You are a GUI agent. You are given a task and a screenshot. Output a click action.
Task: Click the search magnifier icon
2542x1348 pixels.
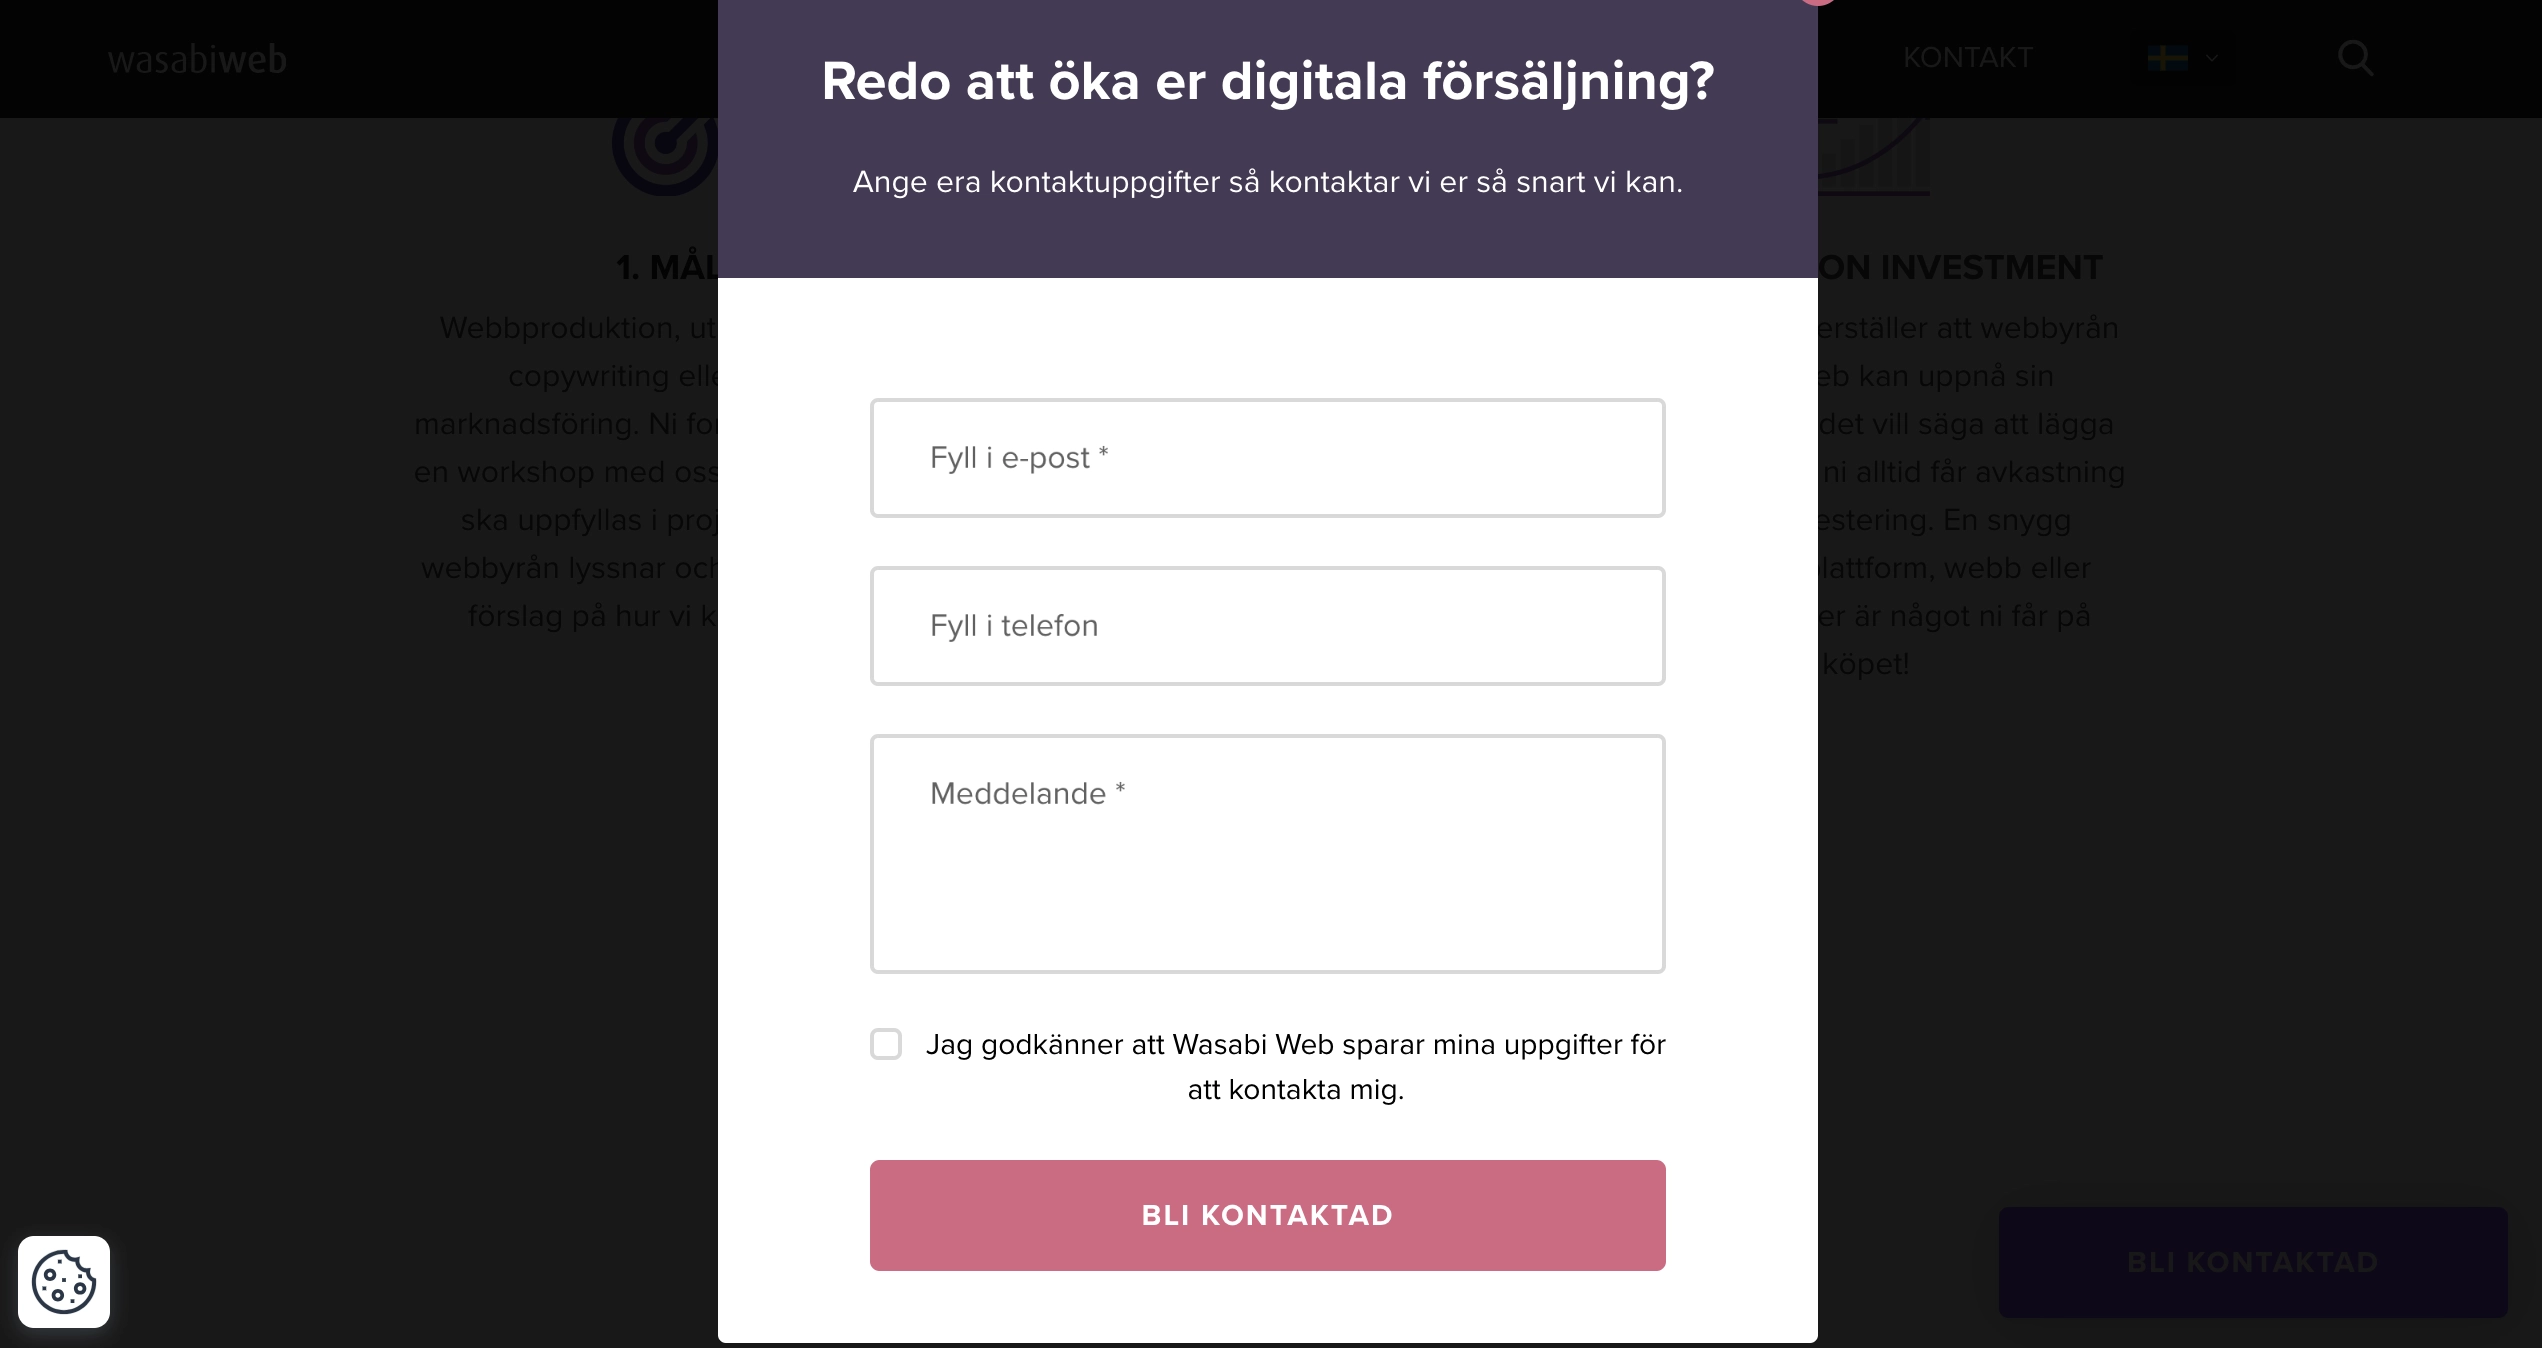click(x=2355, y=58)
